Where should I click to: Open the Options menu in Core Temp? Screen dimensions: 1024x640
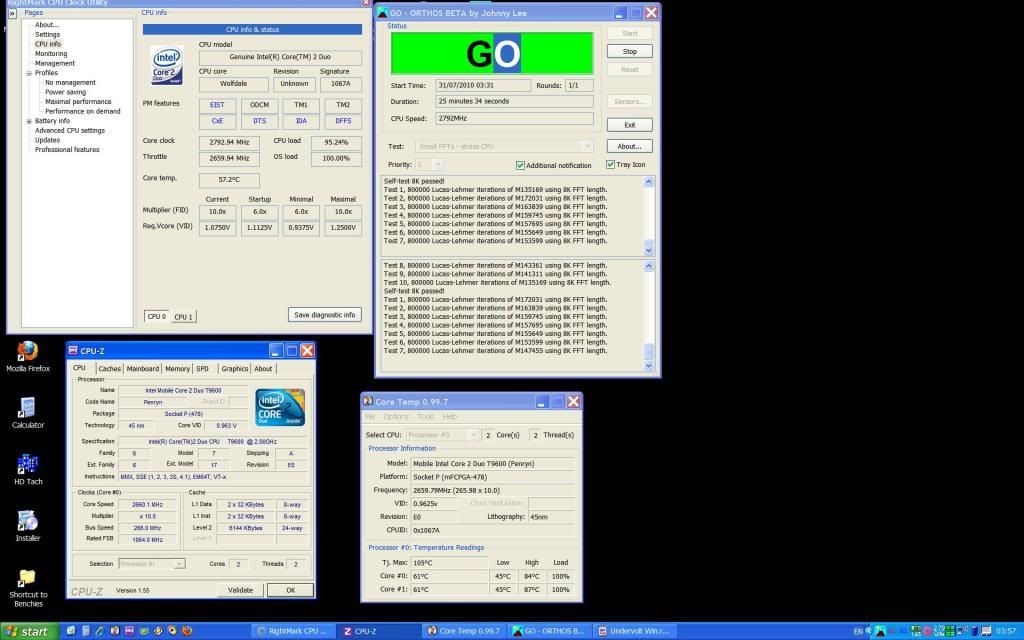click(396, 417)
